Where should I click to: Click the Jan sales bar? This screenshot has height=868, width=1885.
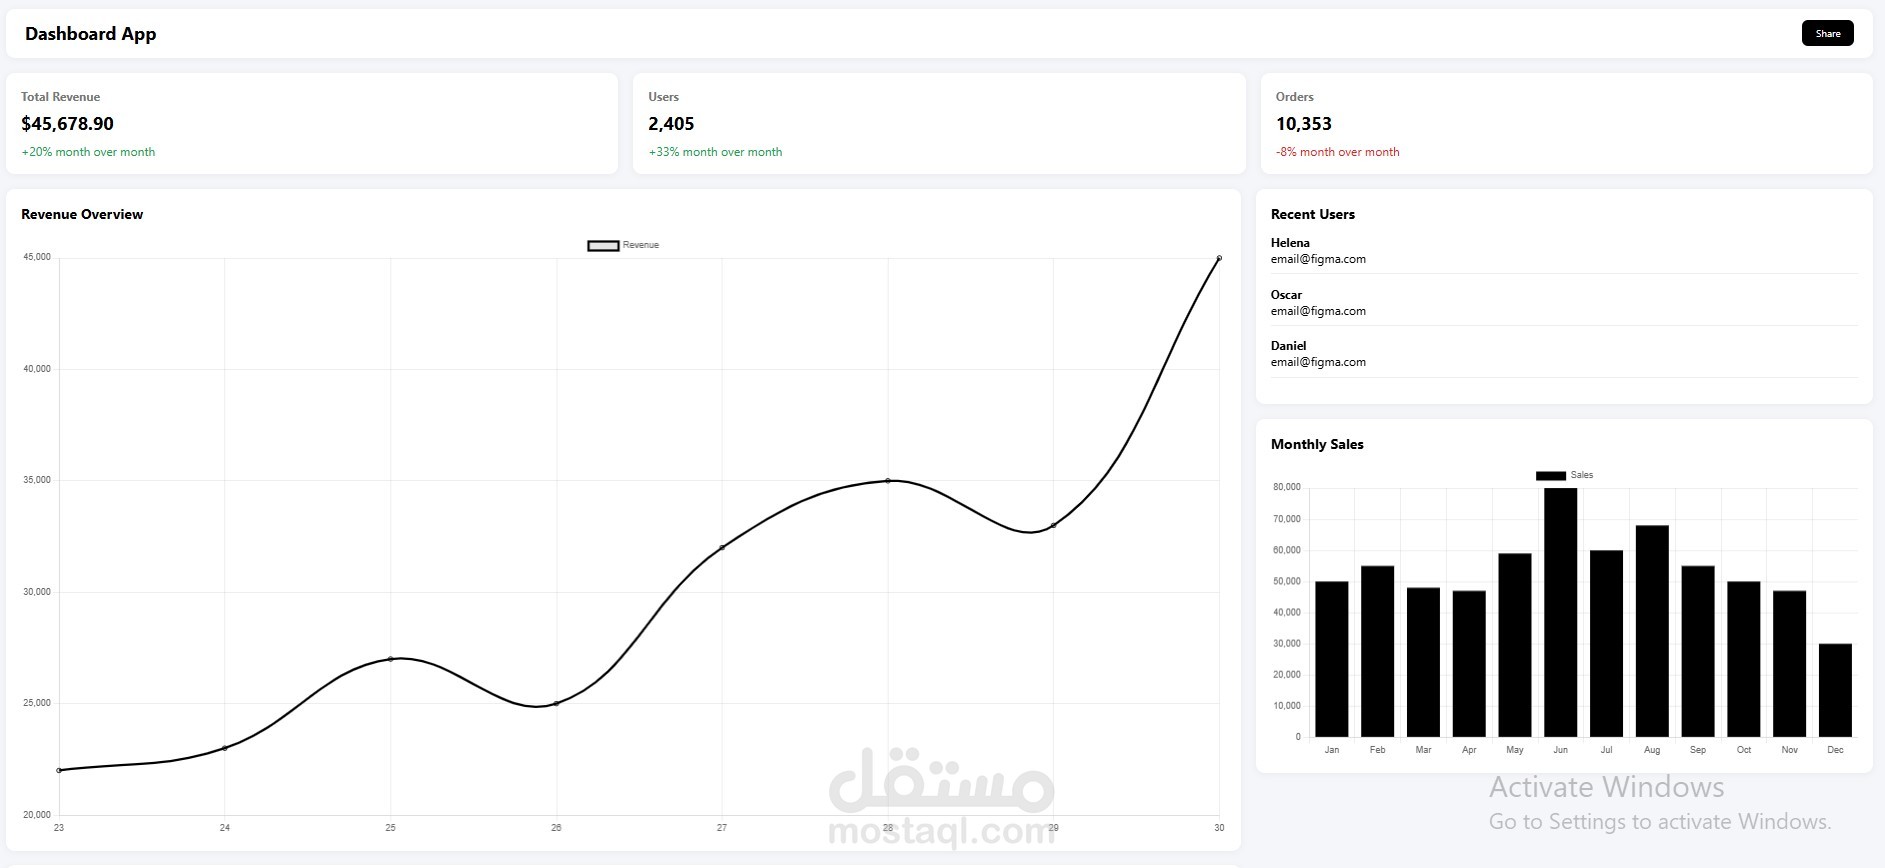click(1331, 659)
